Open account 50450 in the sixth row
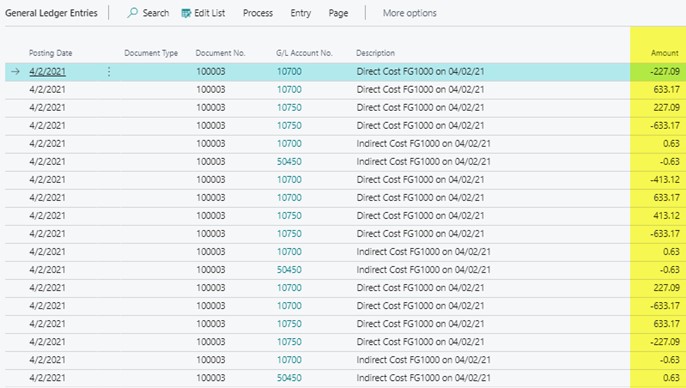Viewport: 686px width, 388px height. click(289, 161)
